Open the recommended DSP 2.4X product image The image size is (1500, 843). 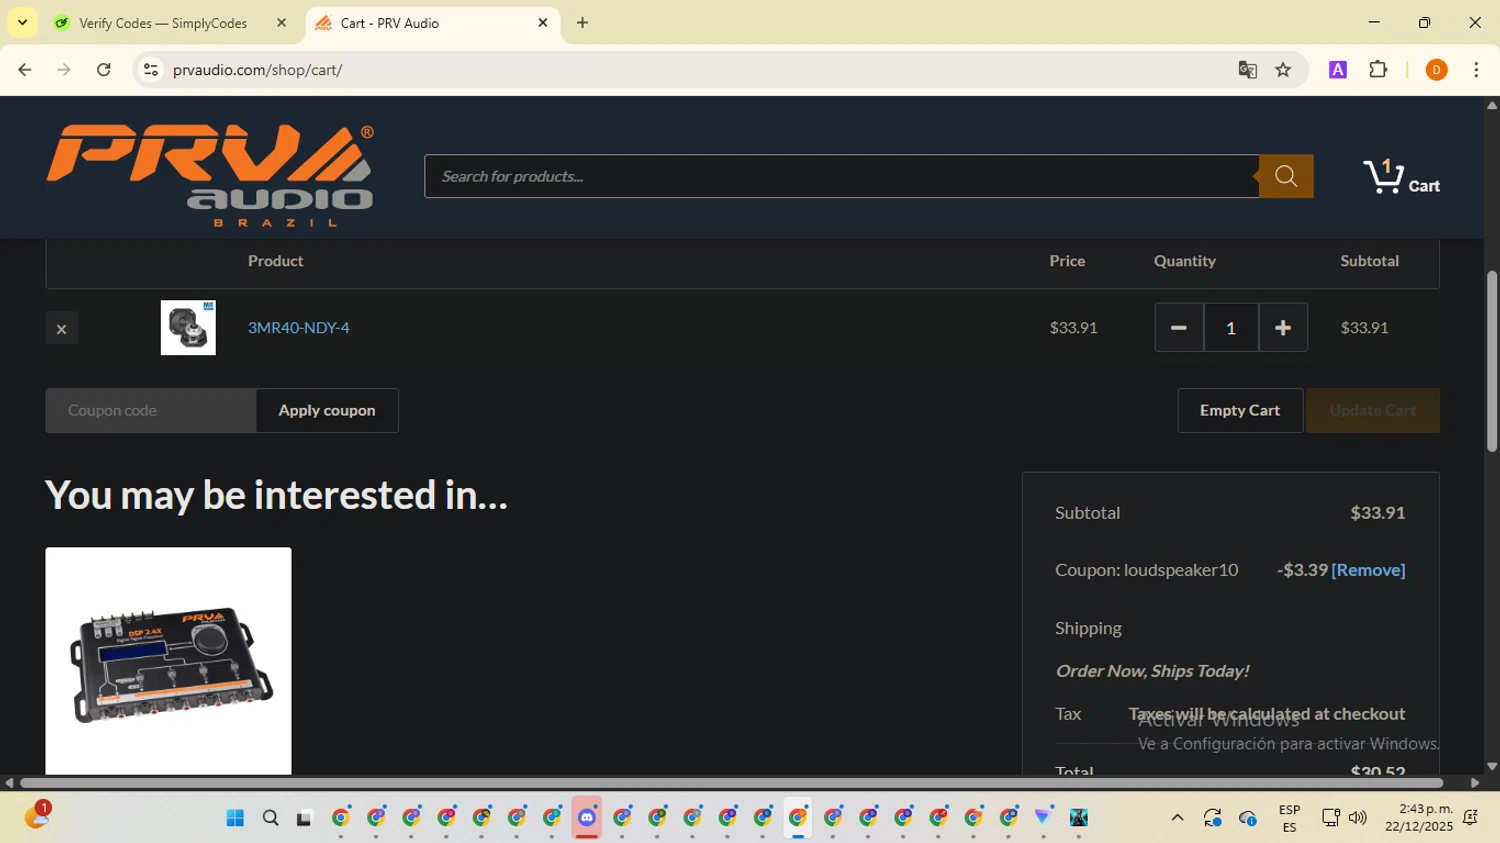168,660
